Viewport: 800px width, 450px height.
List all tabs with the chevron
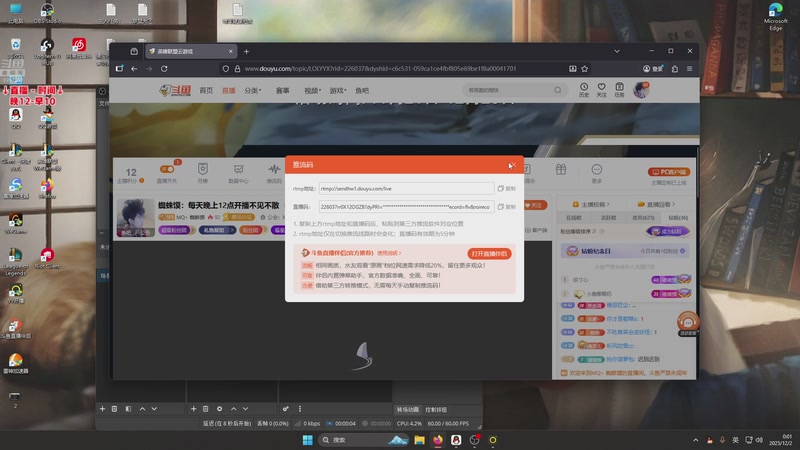pos(617,51)
